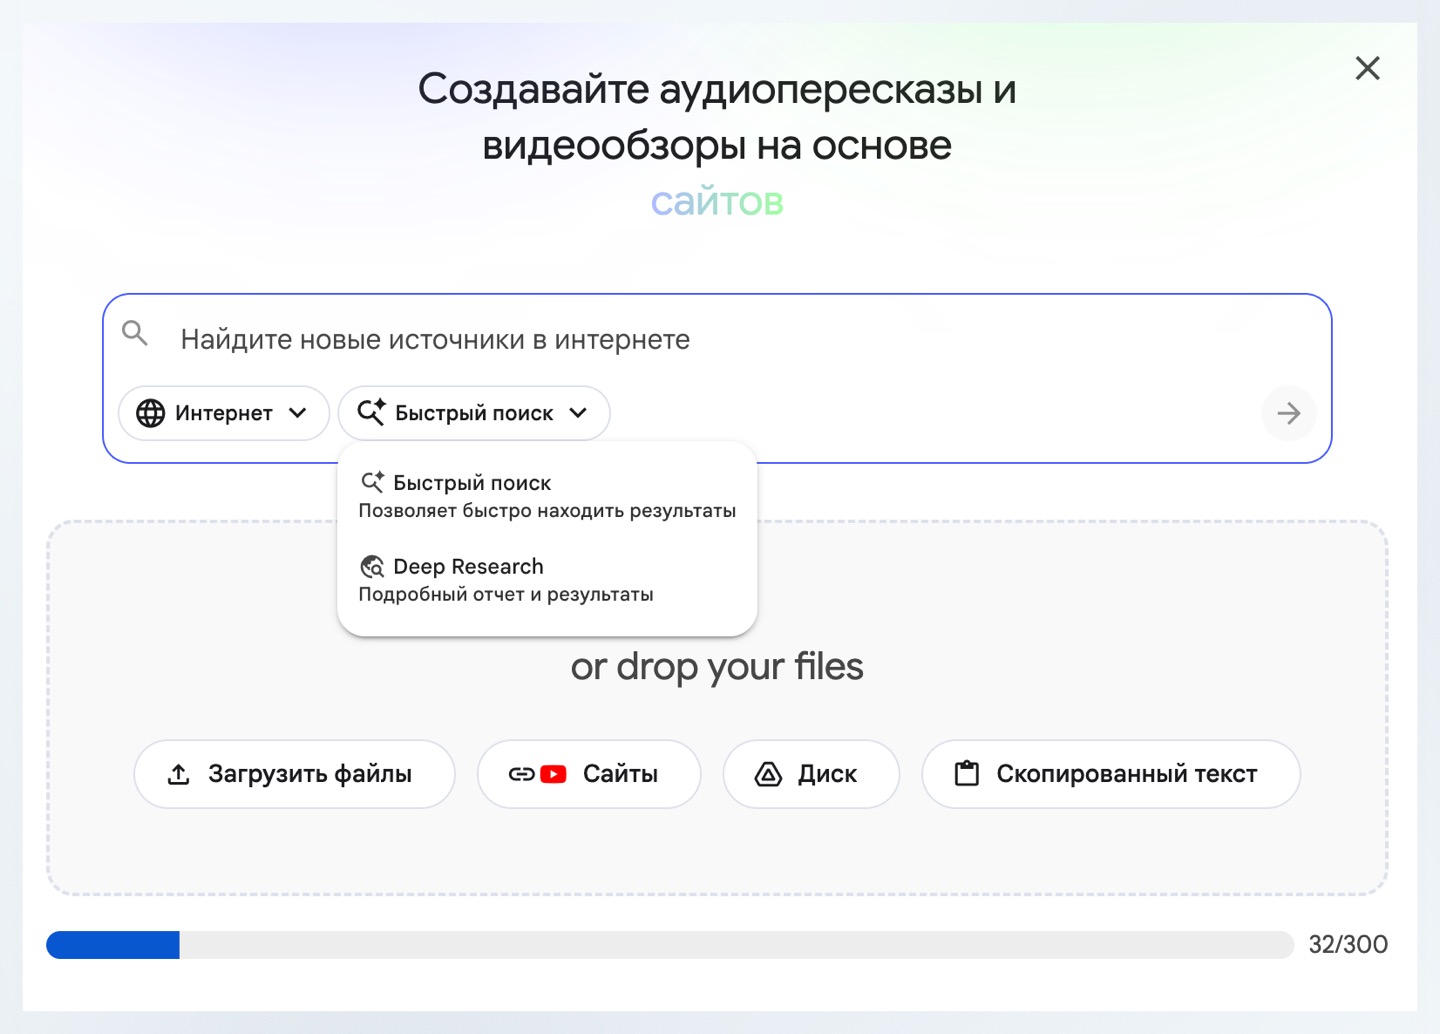
Task: Submit search with the arrow button
Action: tap(1288, 413)
